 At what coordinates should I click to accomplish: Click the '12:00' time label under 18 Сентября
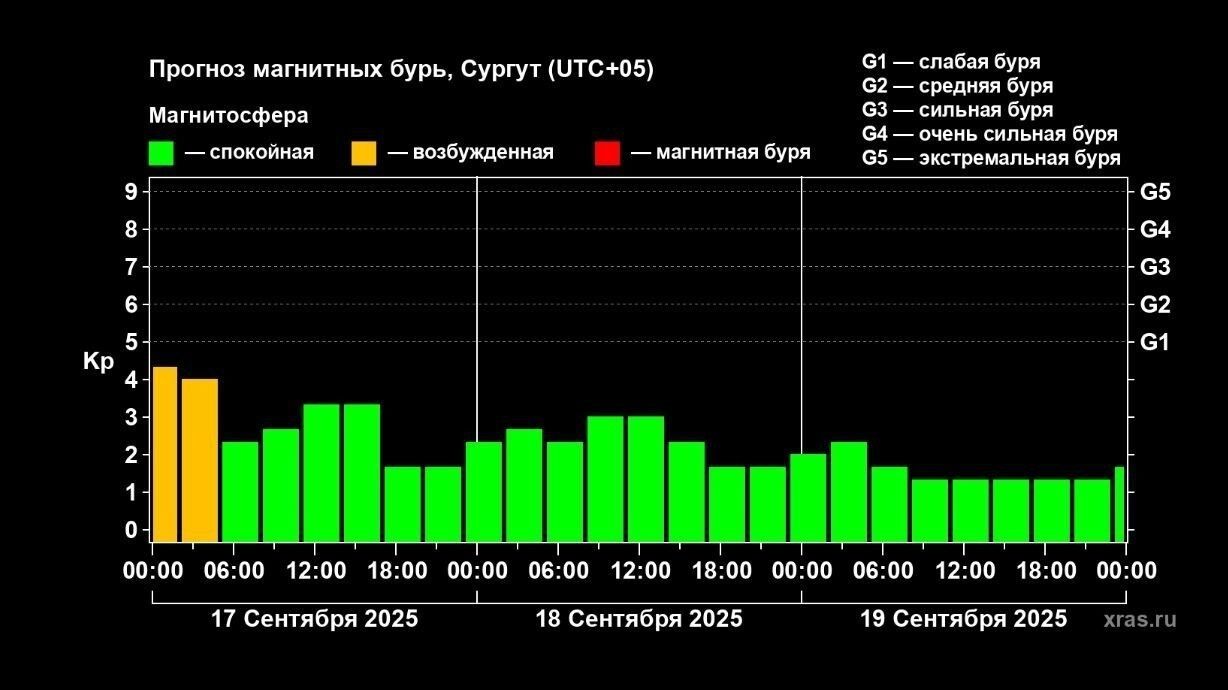point(640,571)
